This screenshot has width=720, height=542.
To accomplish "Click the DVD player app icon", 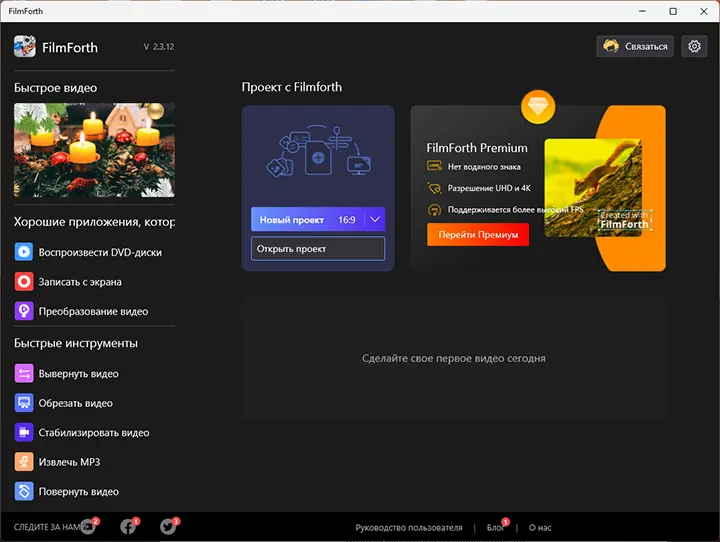I will pos(24,252).
